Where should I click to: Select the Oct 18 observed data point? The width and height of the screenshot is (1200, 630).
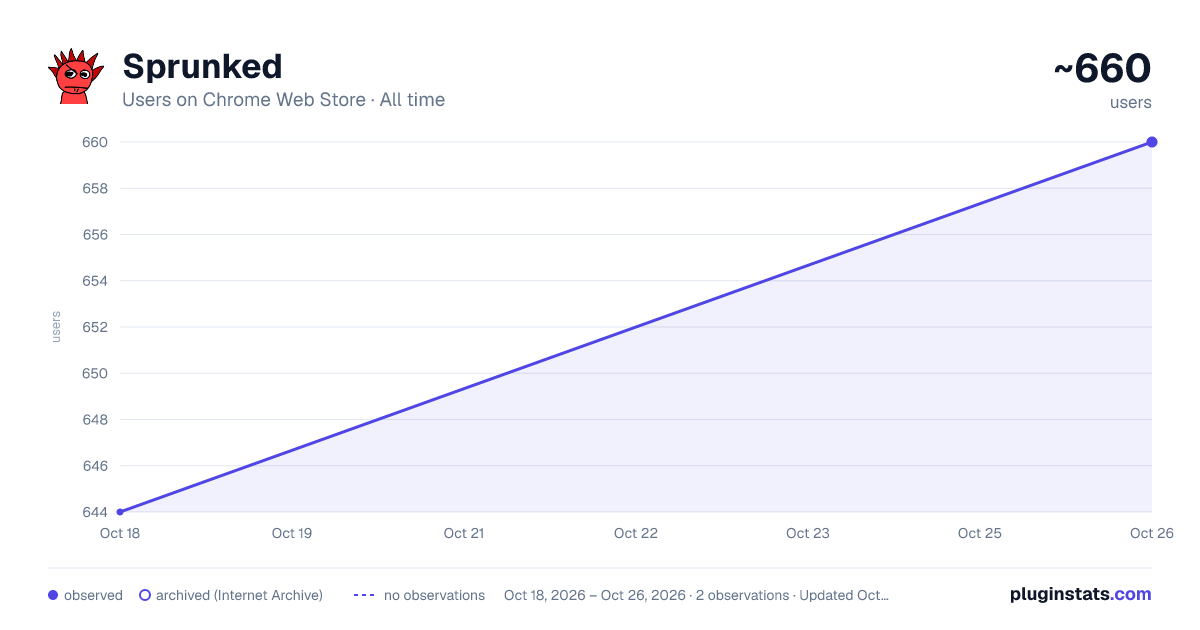point(120,512)
